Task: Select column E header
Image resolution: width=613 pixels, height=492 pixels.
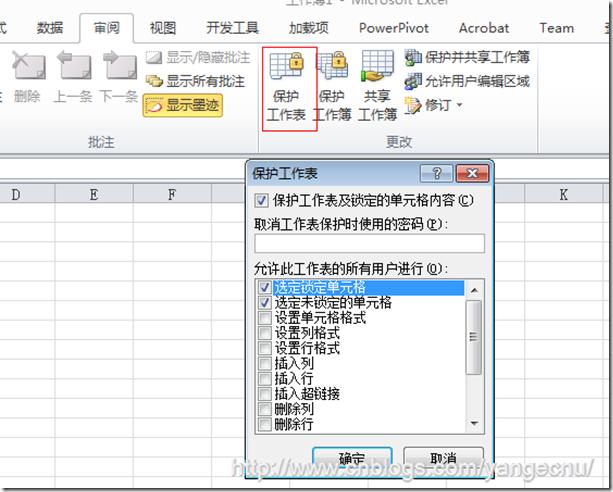Action: (94, 194)
